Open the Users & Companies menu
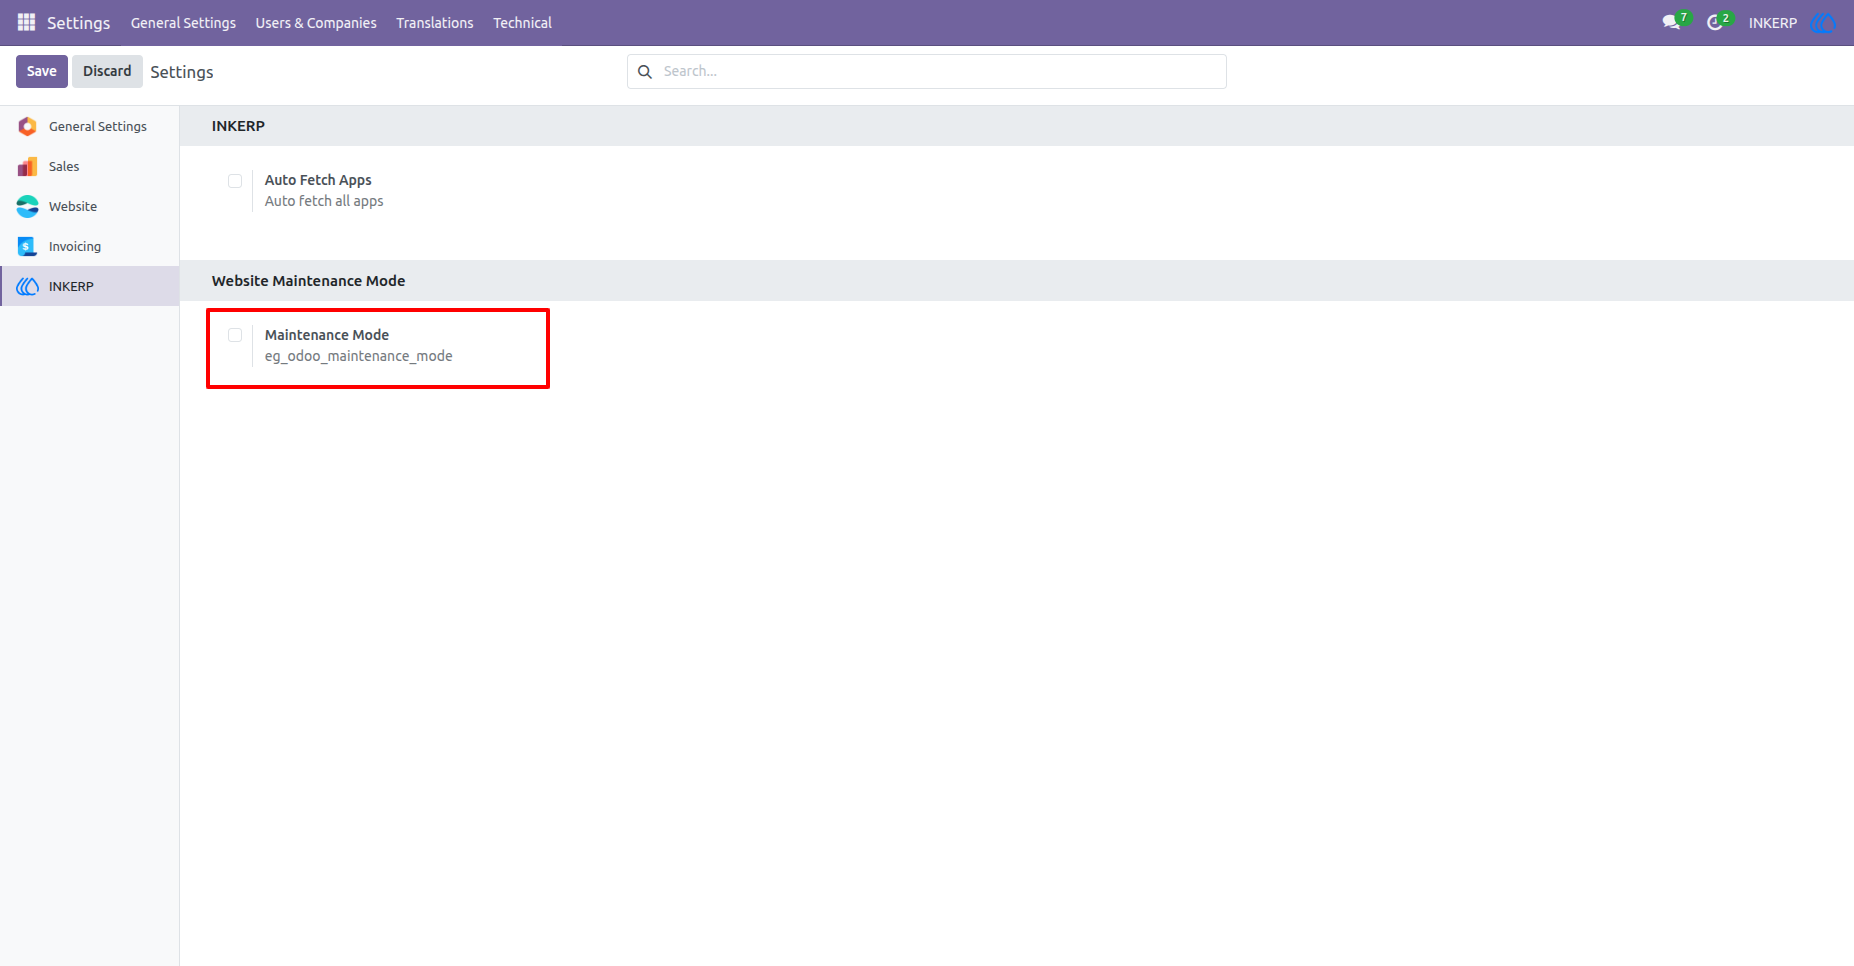The image size is (1854, 966). [x=316, y=22]
